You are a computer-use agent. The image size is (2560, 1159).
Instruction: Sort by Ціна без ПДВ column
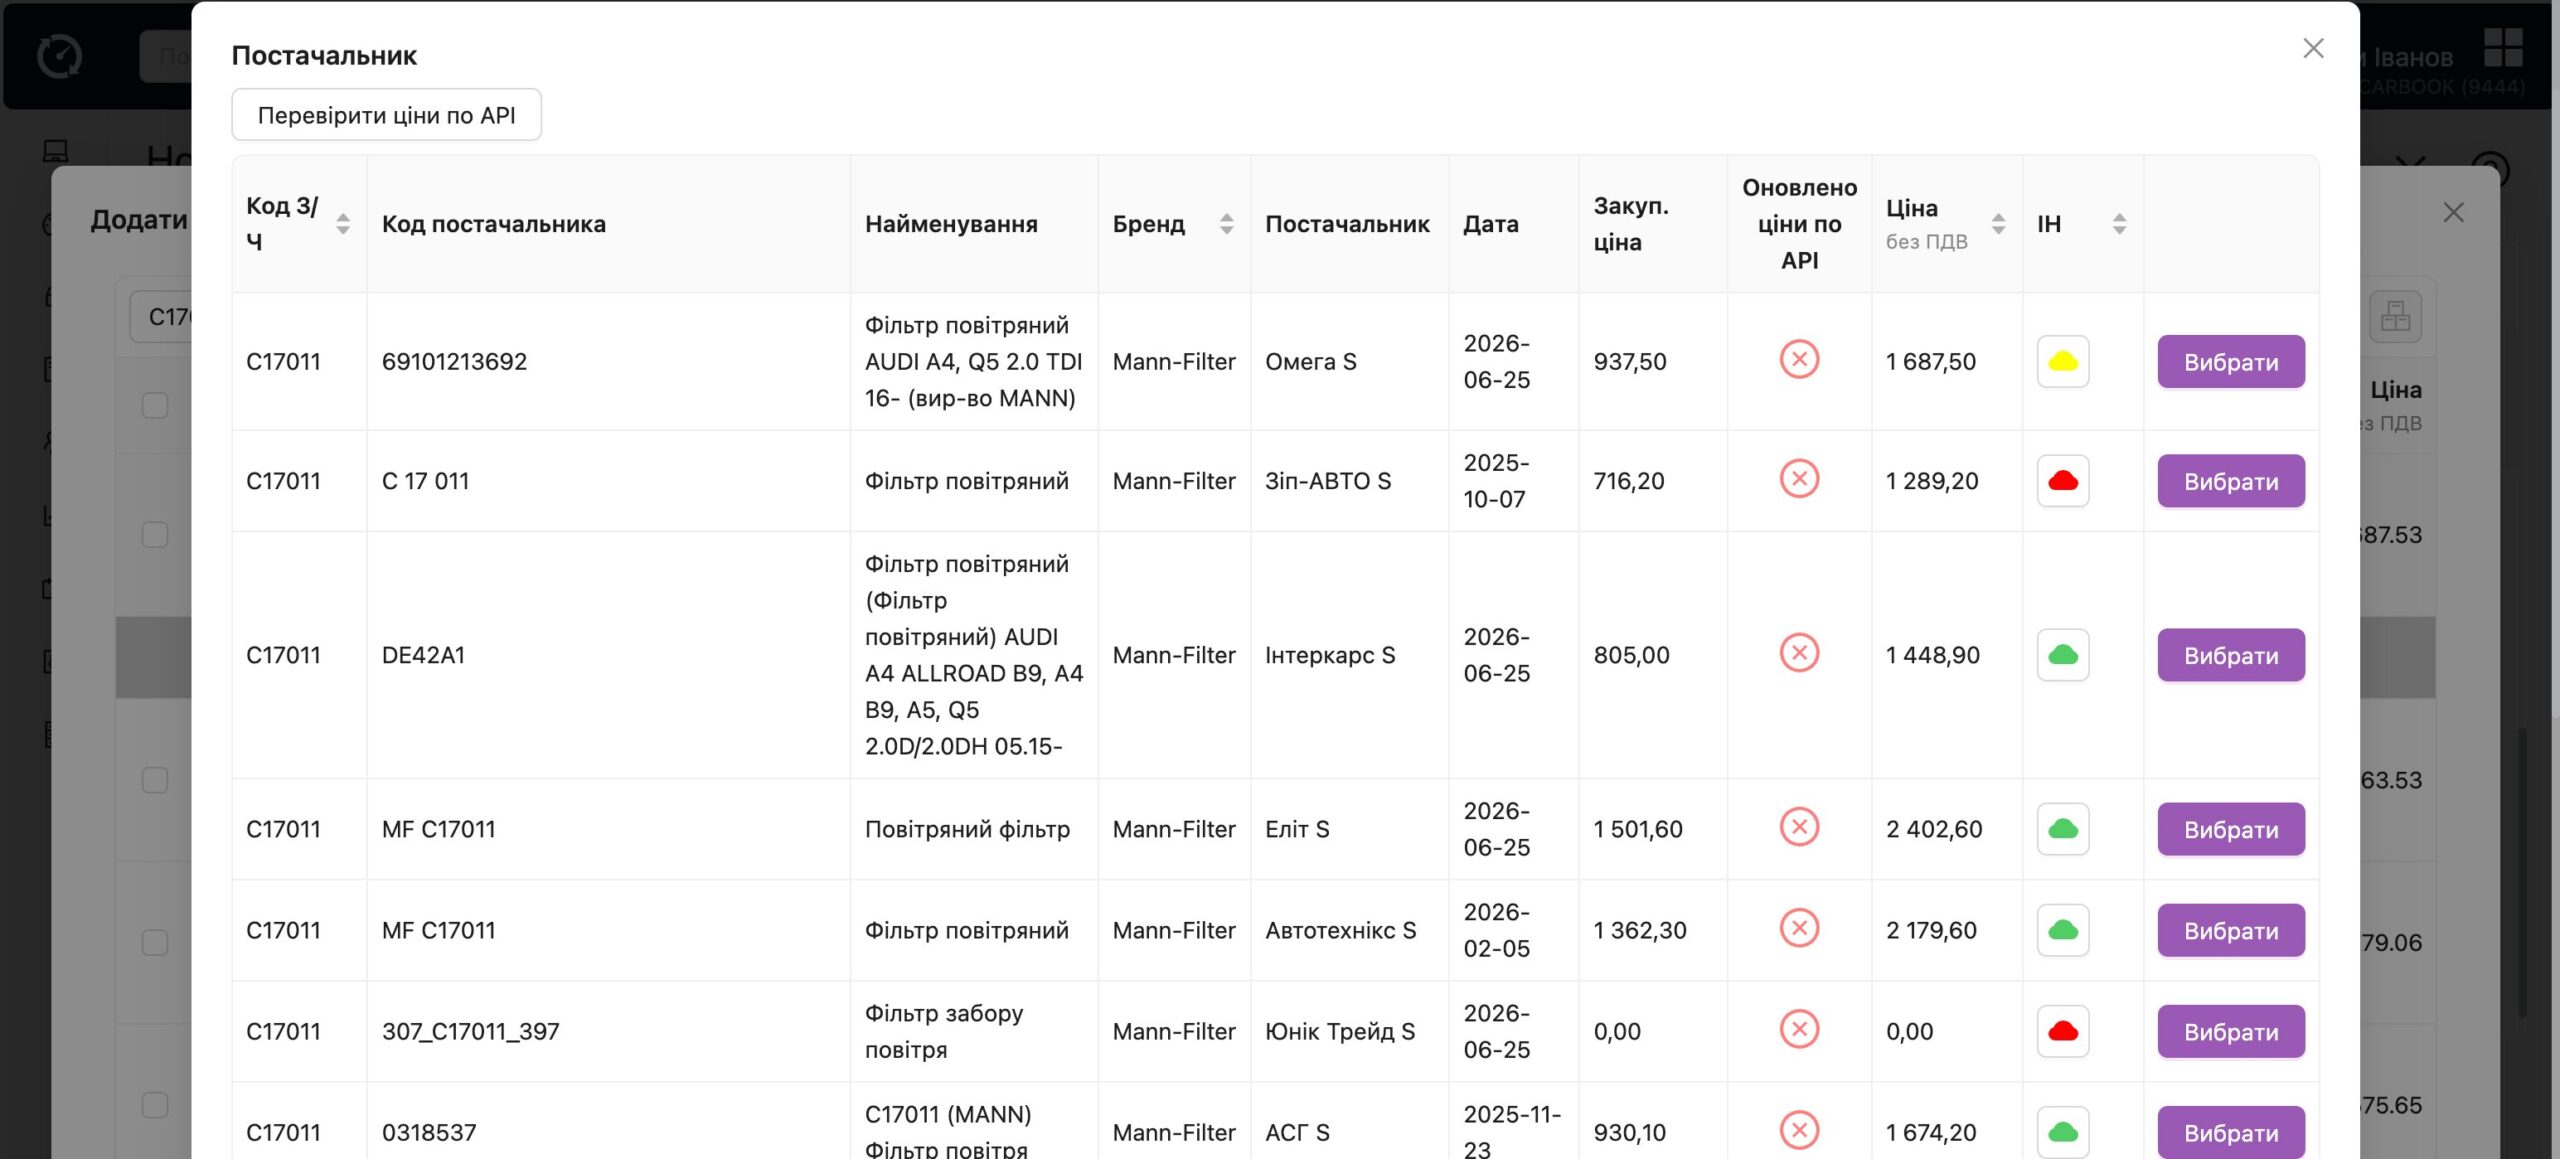point(1998,223)
